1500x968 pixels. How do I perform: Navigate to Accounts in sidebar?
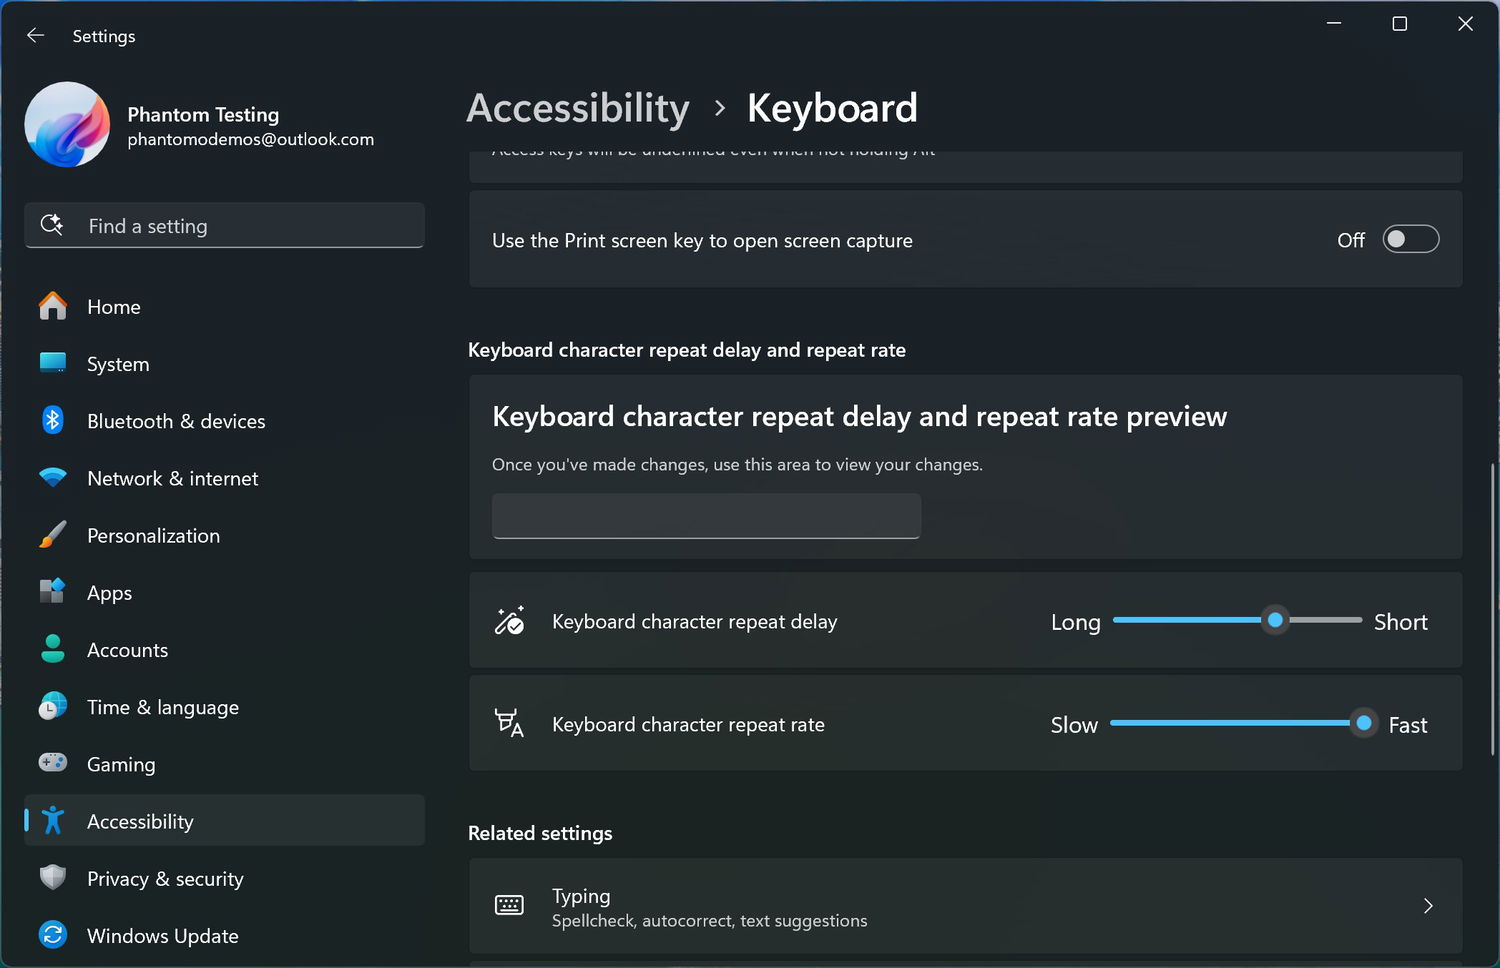coord(127,650)
